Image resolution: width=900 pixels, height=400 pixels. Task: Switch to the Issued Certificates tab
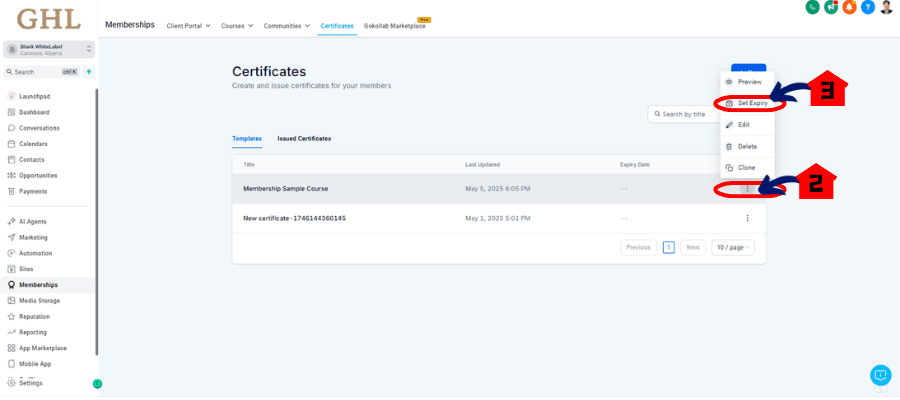[304, 138]
